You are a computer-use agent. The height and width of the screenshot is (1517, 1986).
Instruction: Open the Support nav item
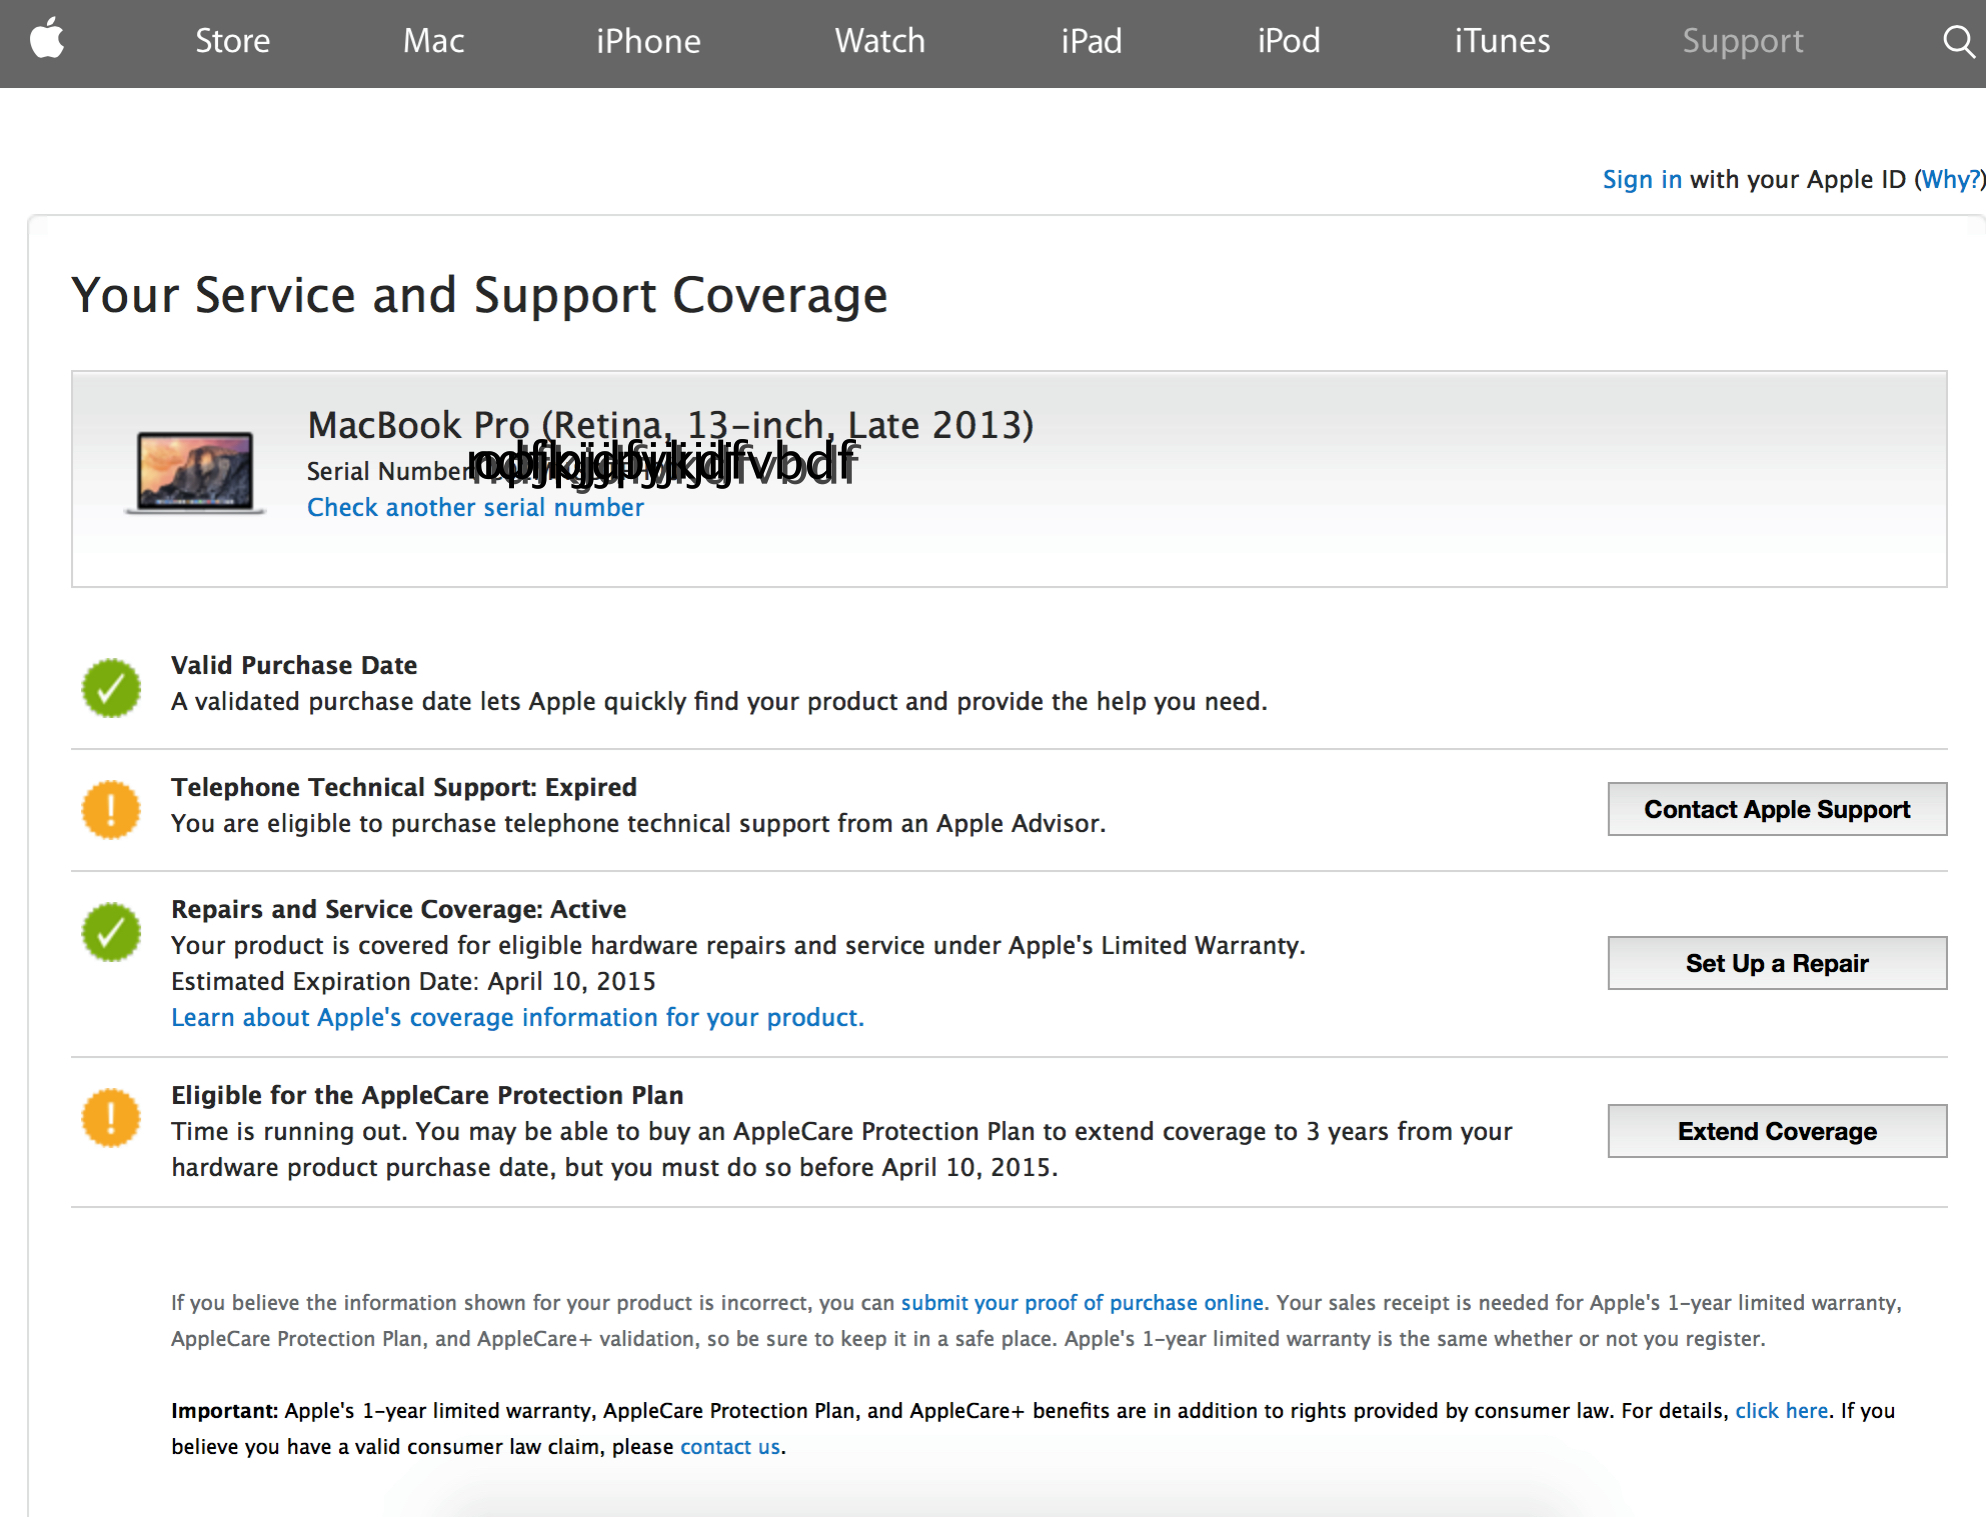[x=1742, y=41]
